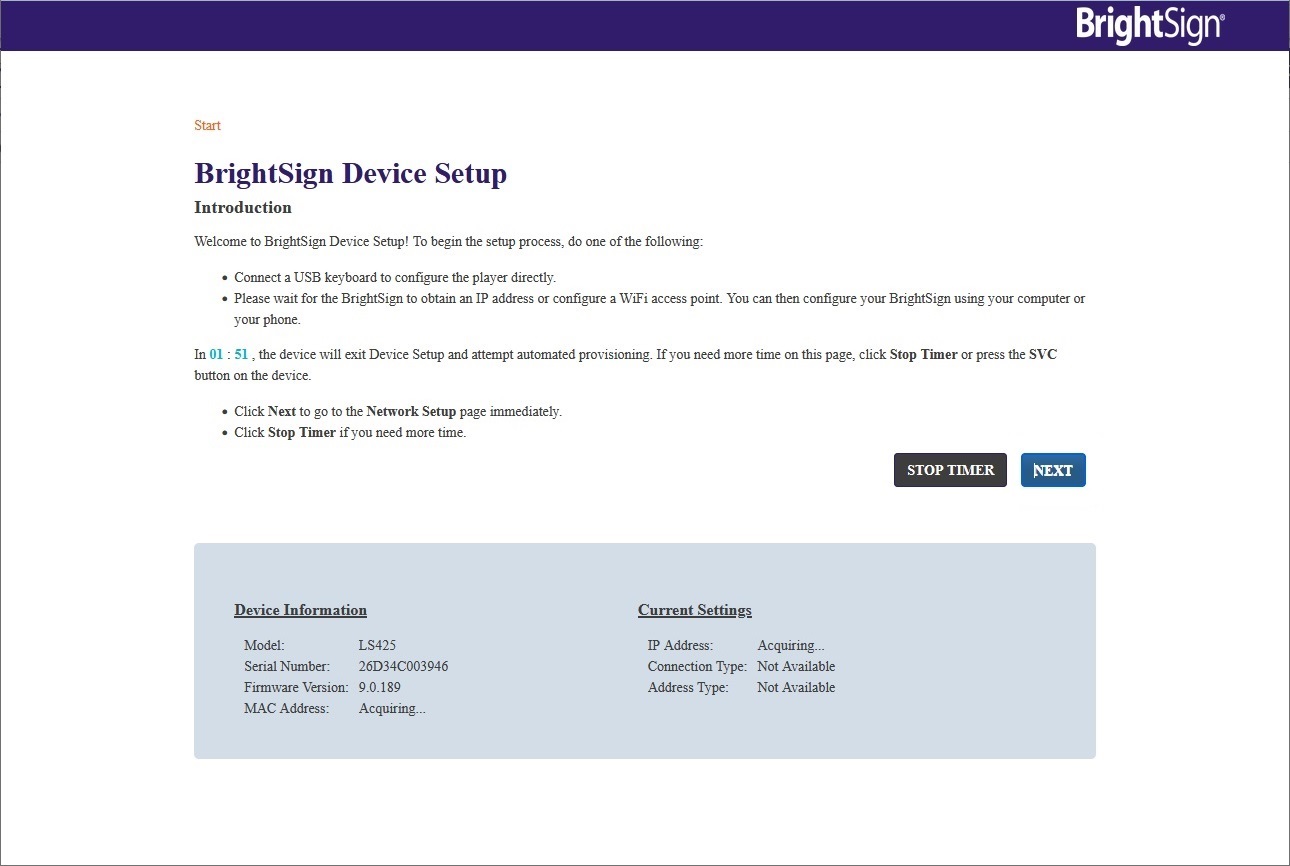Click the serial number 26D34C003946
Screen dimensions: 1290x866
pos(403,667)
